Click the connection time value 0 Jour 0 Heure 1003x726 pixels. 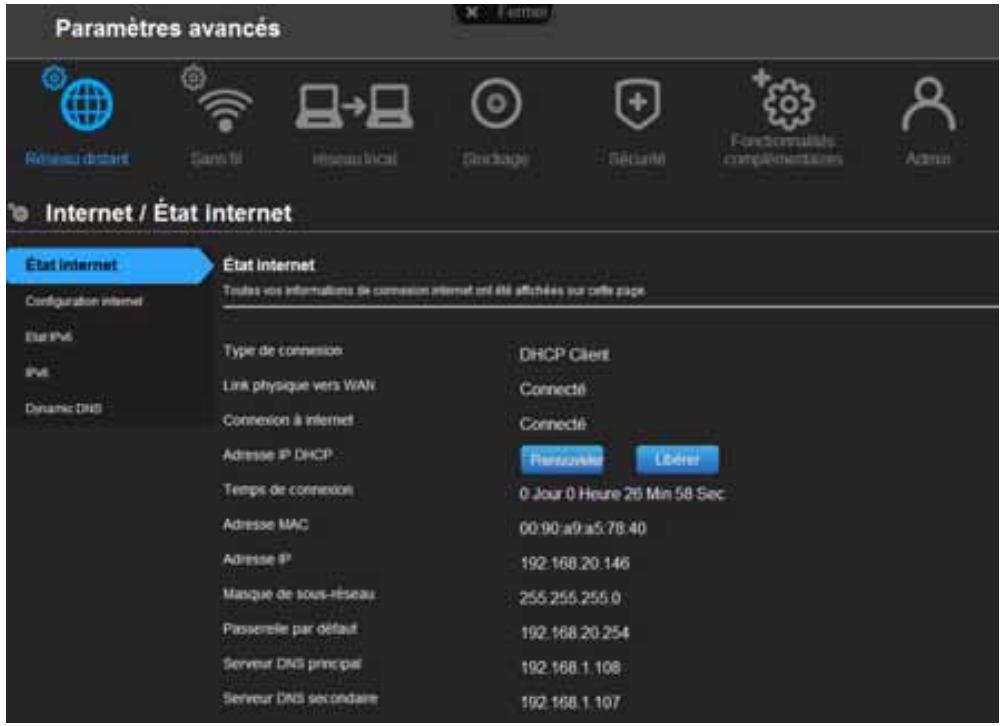pos(622,494)
